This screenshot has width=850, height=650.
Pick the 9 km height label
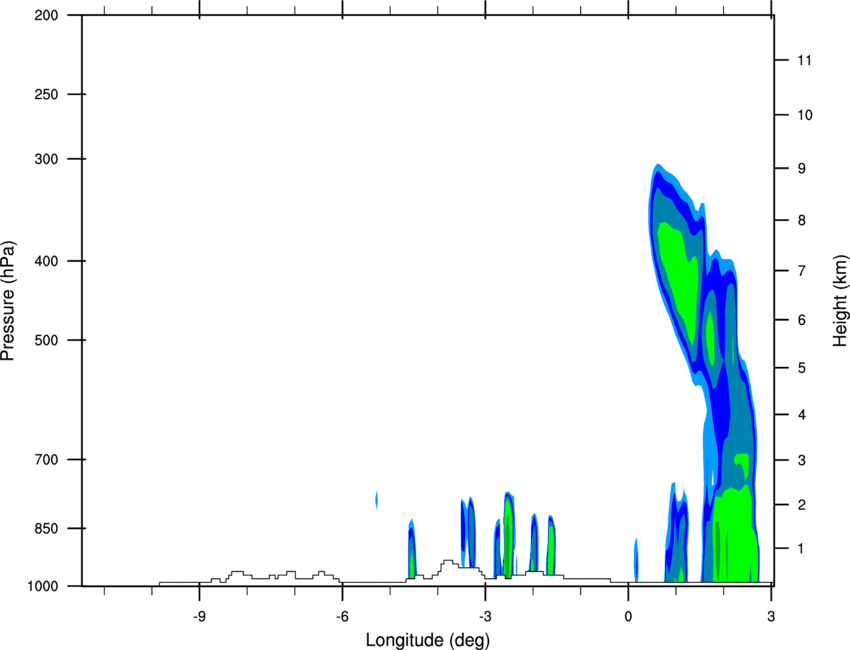(x=802, y=169)
